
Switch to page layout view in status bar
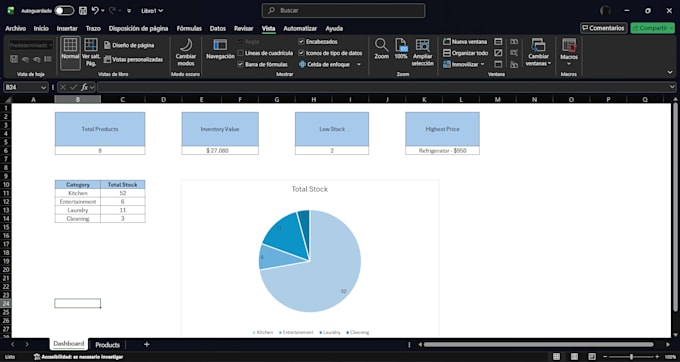pyautogui.click(x=574, y=357)
